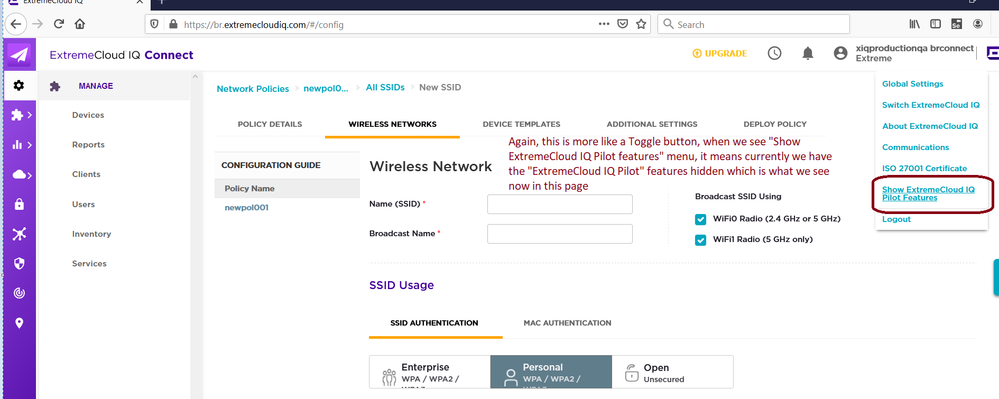
Task: Click Logout in the account menu
Action: tap(896, 219)
